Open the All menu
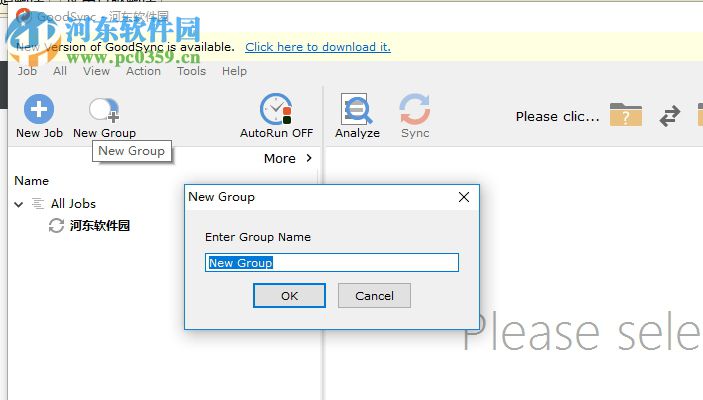The height and width of the screenshot is (400, 703). pos(60,71)
